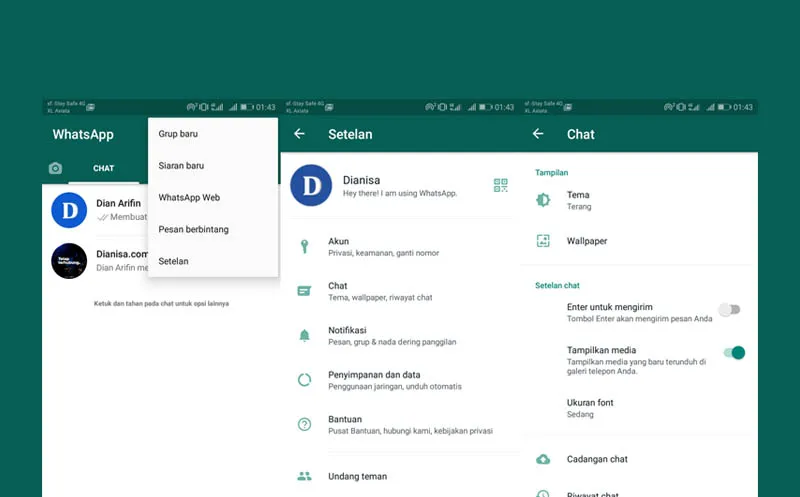The height and width of the screenshot is (497, 800).
Task: Tap the key icon for Akun
Action: [305, 246]
